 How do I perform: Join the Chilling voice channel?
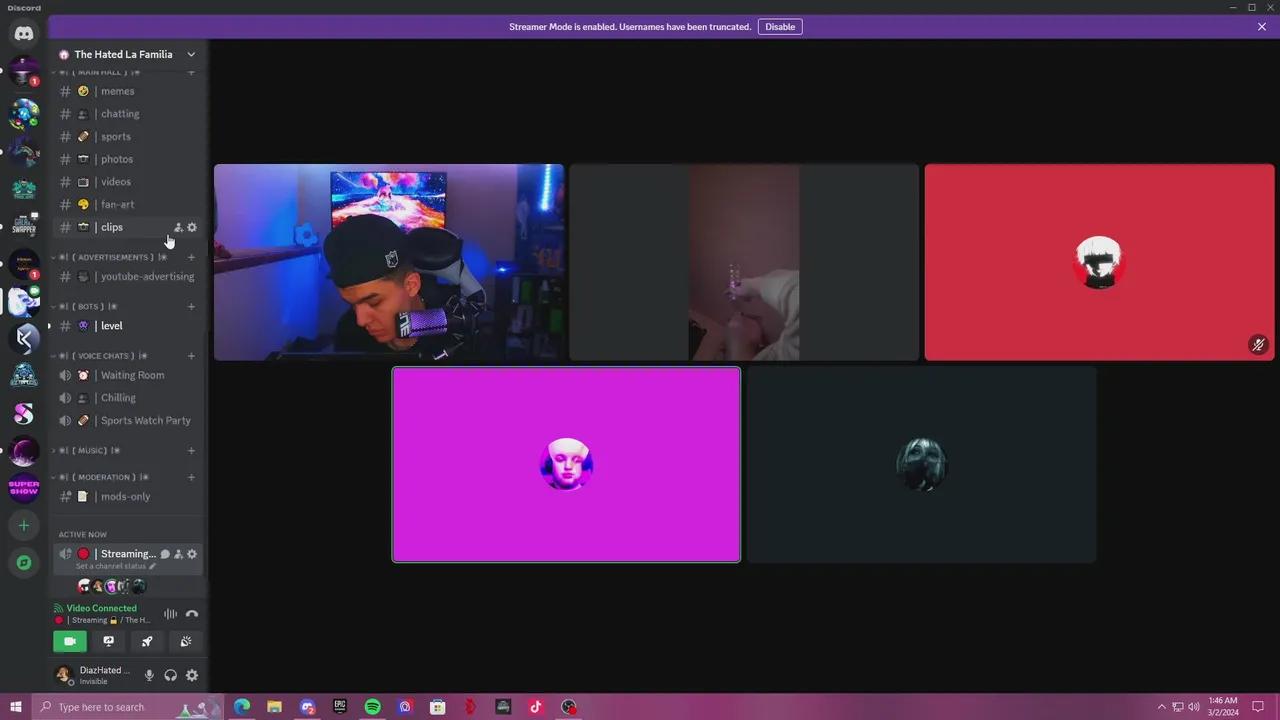coord(128,398)
